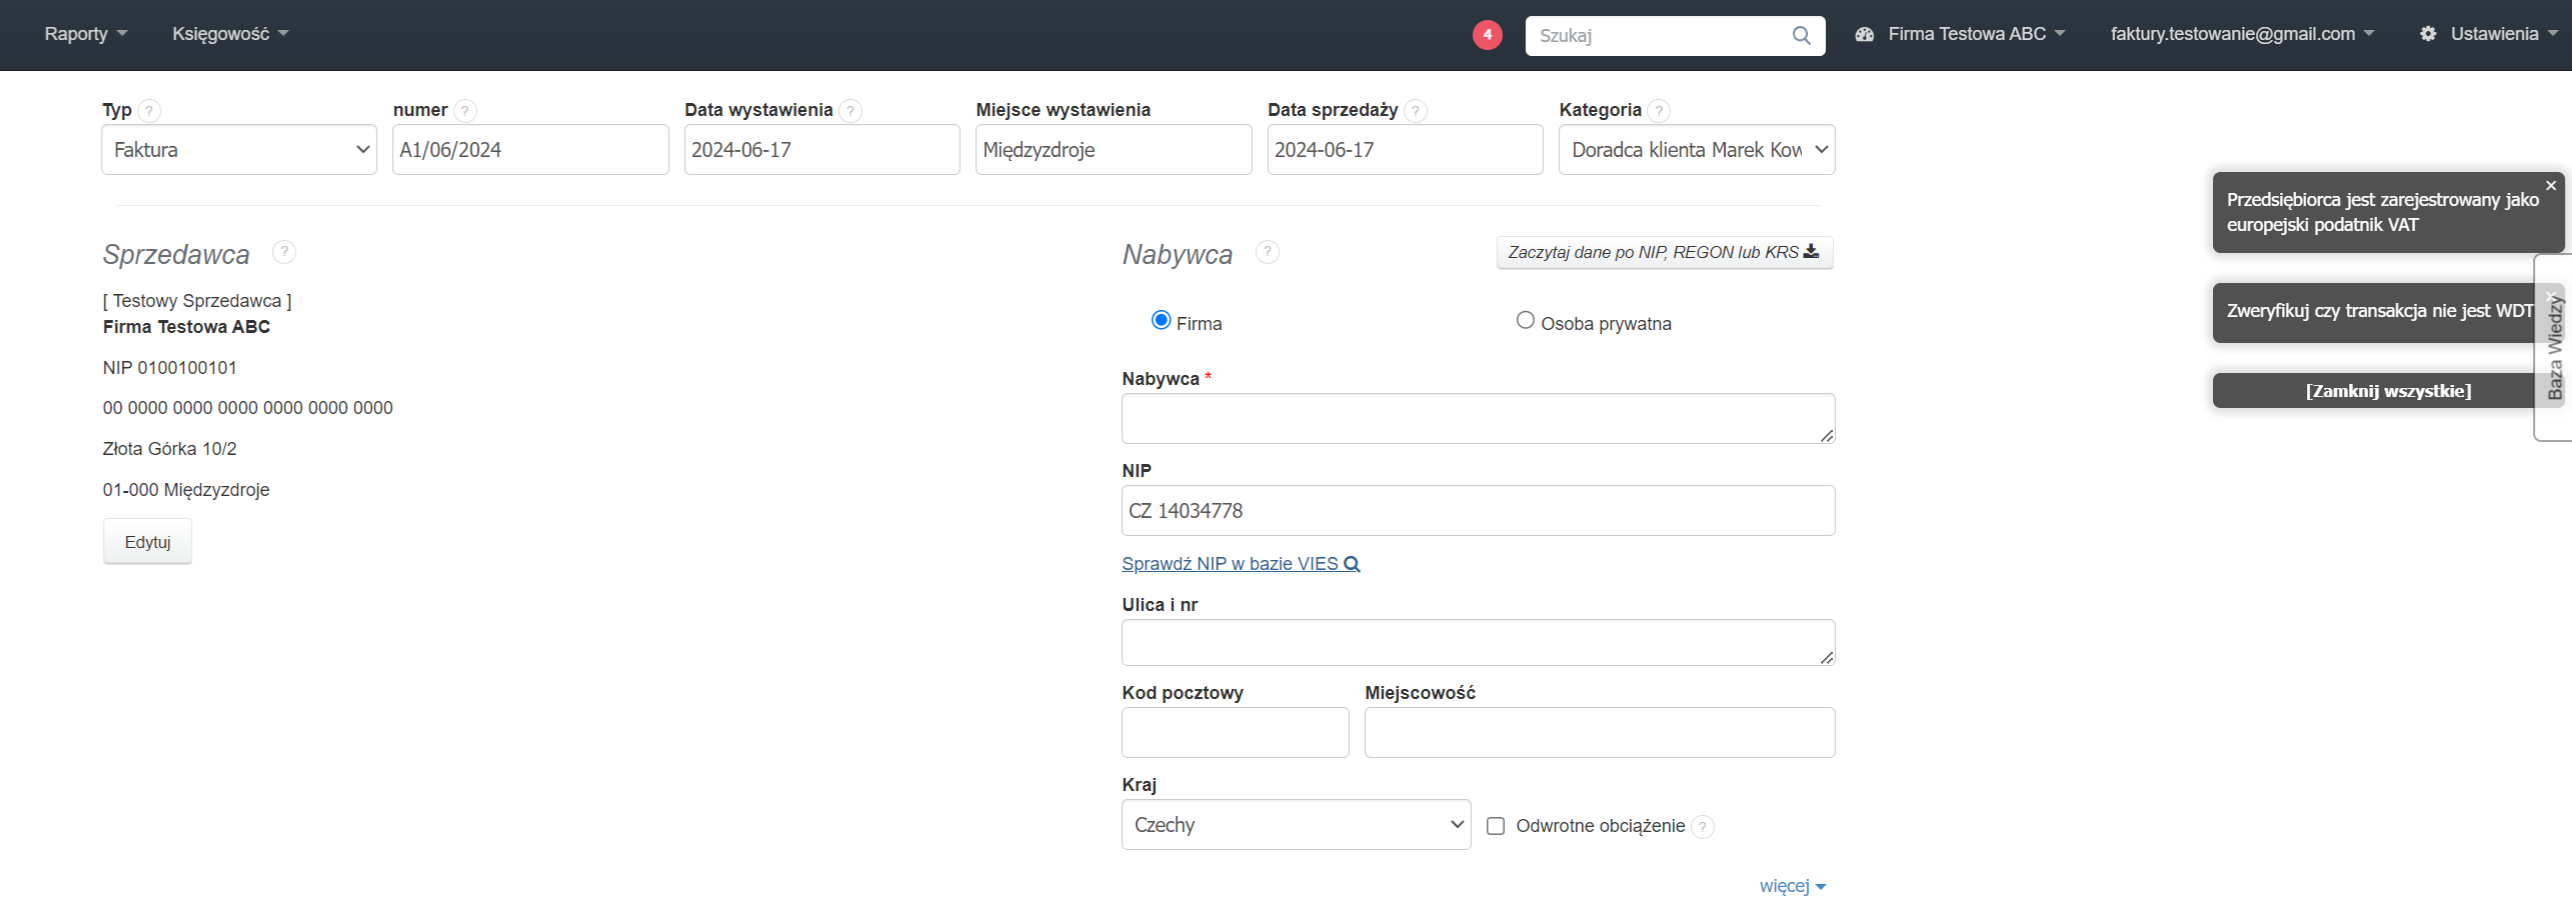The width and height of the screenshot is (2572, 918).
Task: Click the Miejsce wystawienia field
Action: (x=1113, y=150)
